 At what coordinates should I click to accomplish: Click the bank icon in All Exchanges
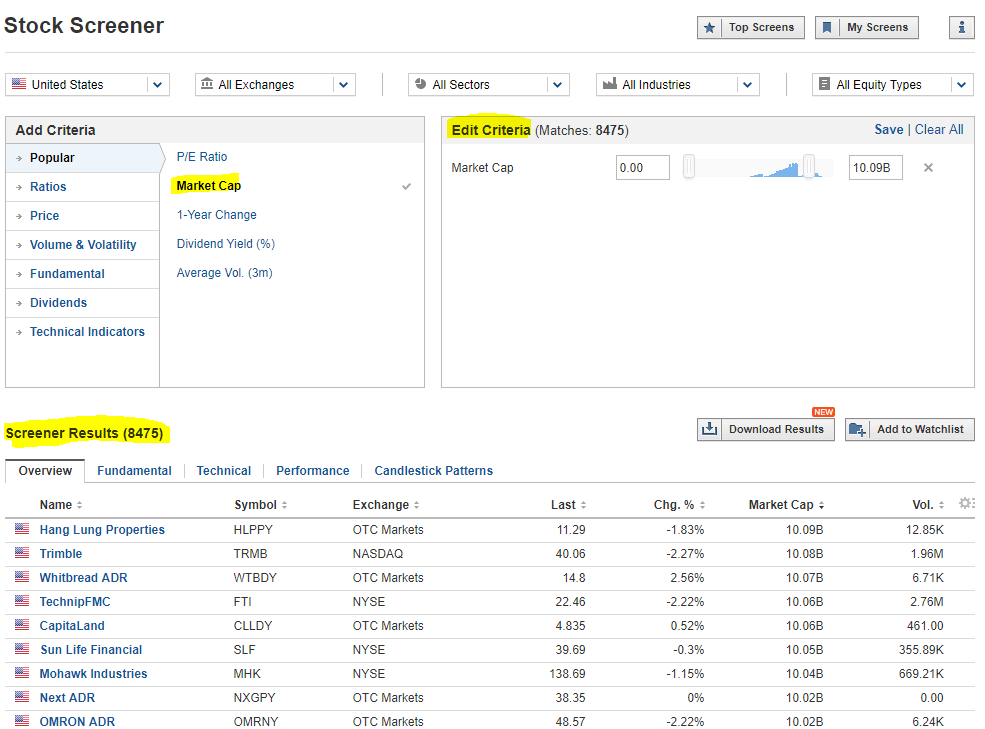pos(207,84)
